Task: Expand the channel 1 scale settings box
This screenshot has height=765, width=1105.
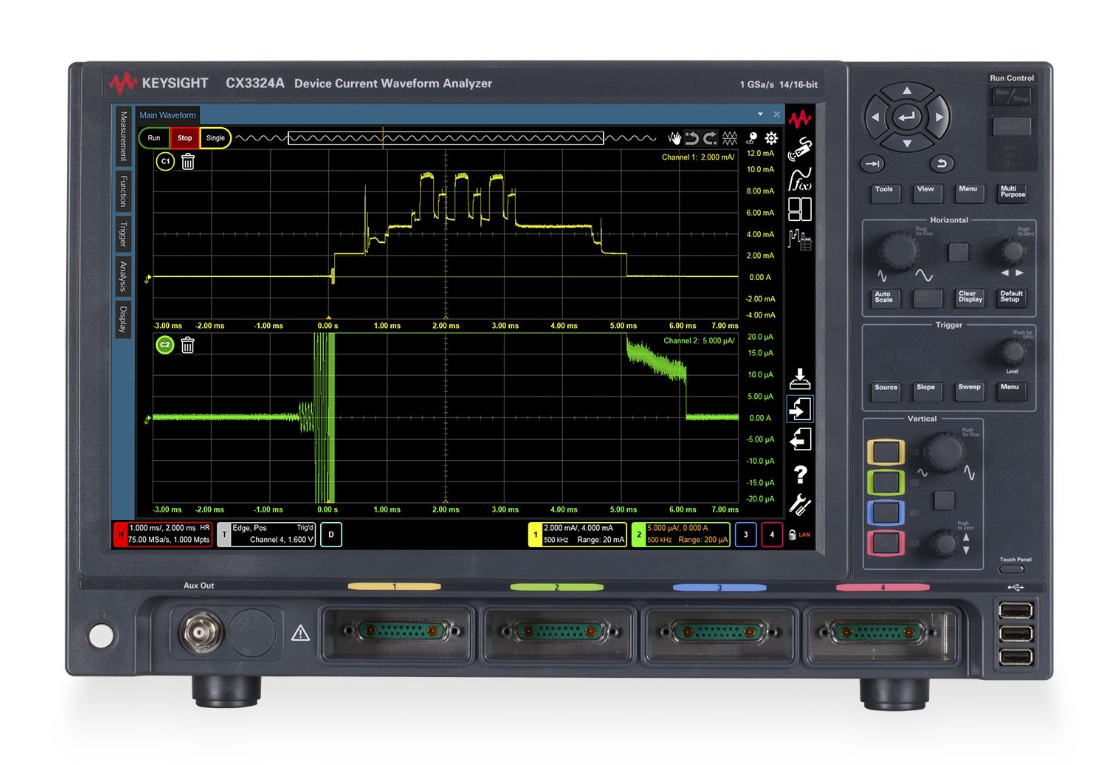Action: [577, 535]
